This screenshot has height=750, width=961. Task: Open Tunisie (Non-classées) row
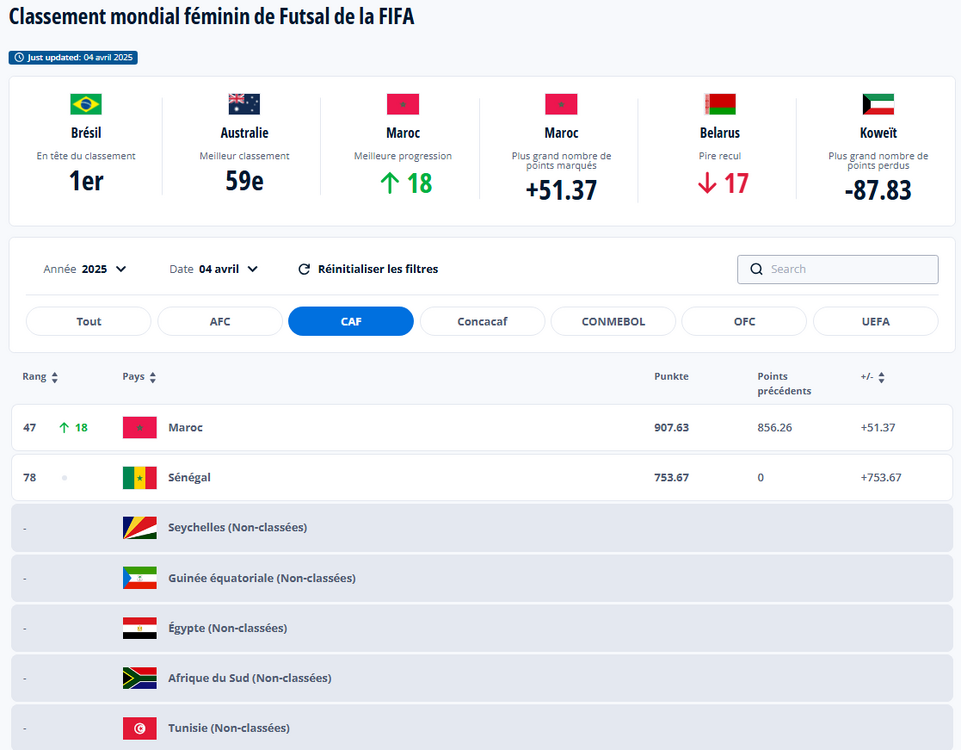(x=482, y=728)
